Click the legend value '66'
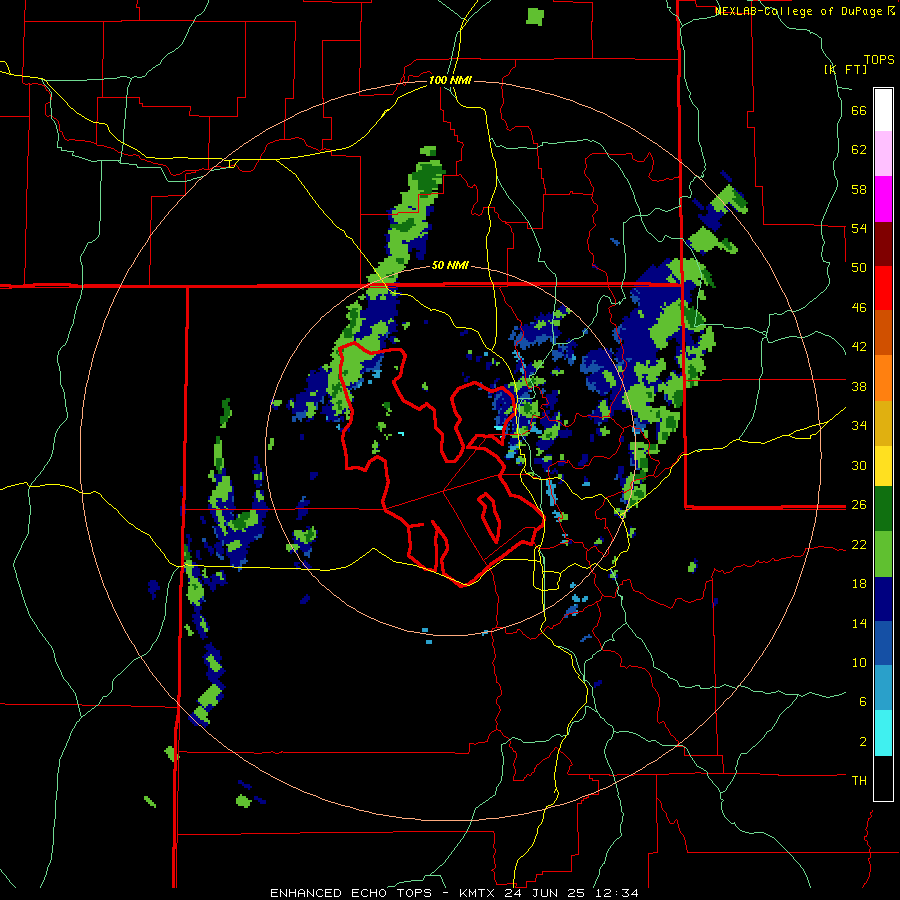 [x=859, y=111]
